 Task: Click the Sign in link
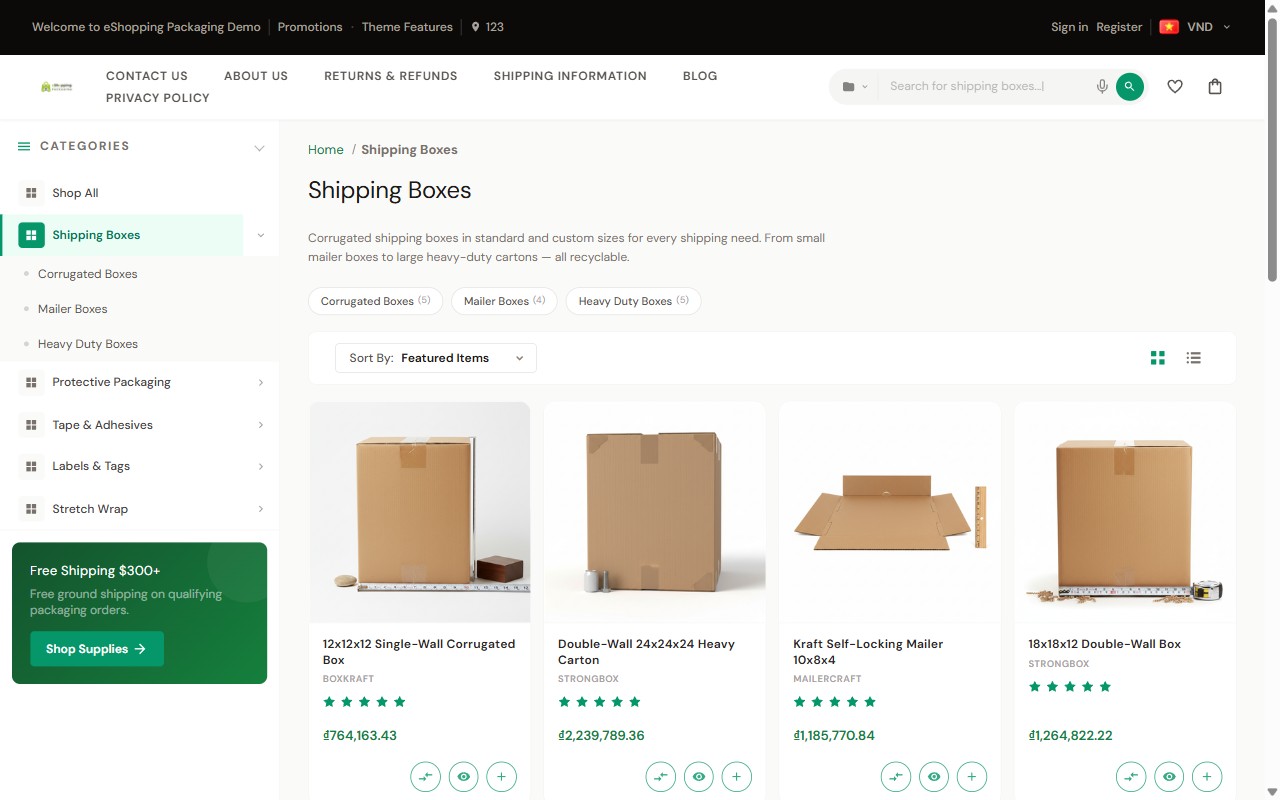click(x=1069, y=27)
